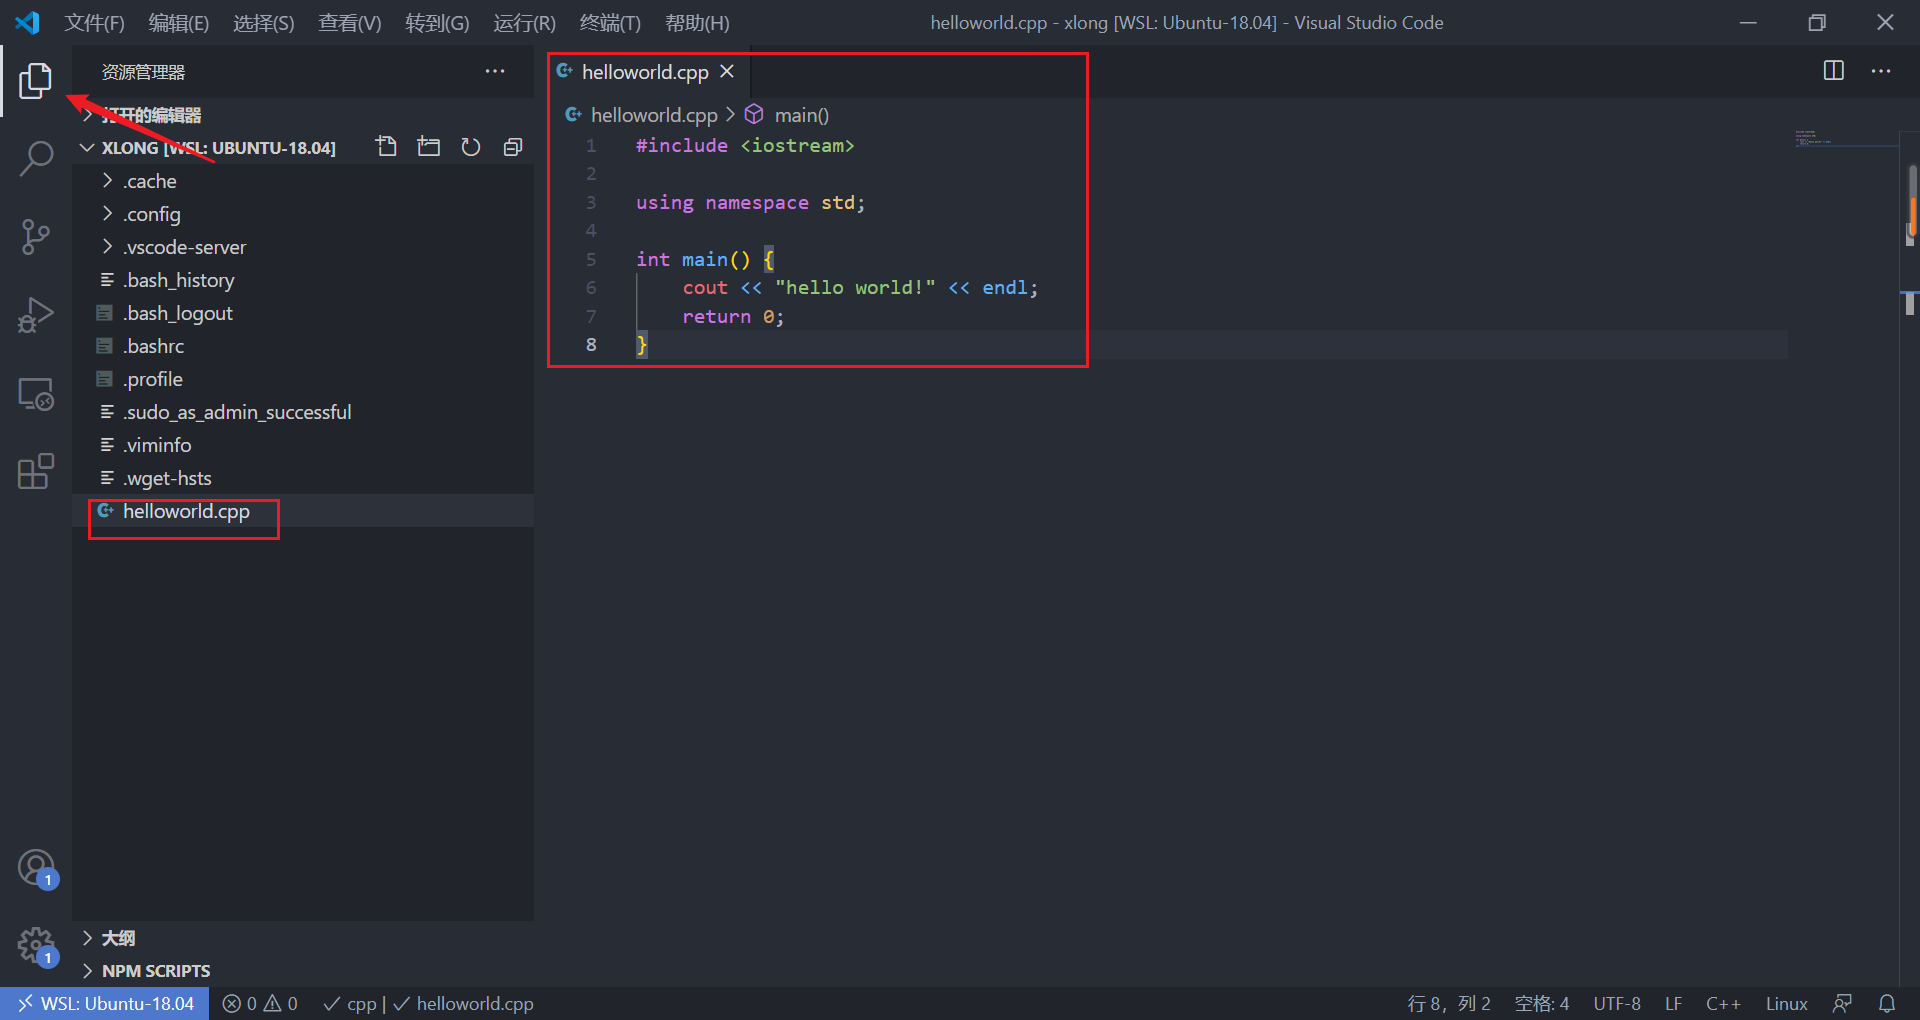Refresh the explorer file tree
1920x1020 pixels.
[x=471, y=147]
